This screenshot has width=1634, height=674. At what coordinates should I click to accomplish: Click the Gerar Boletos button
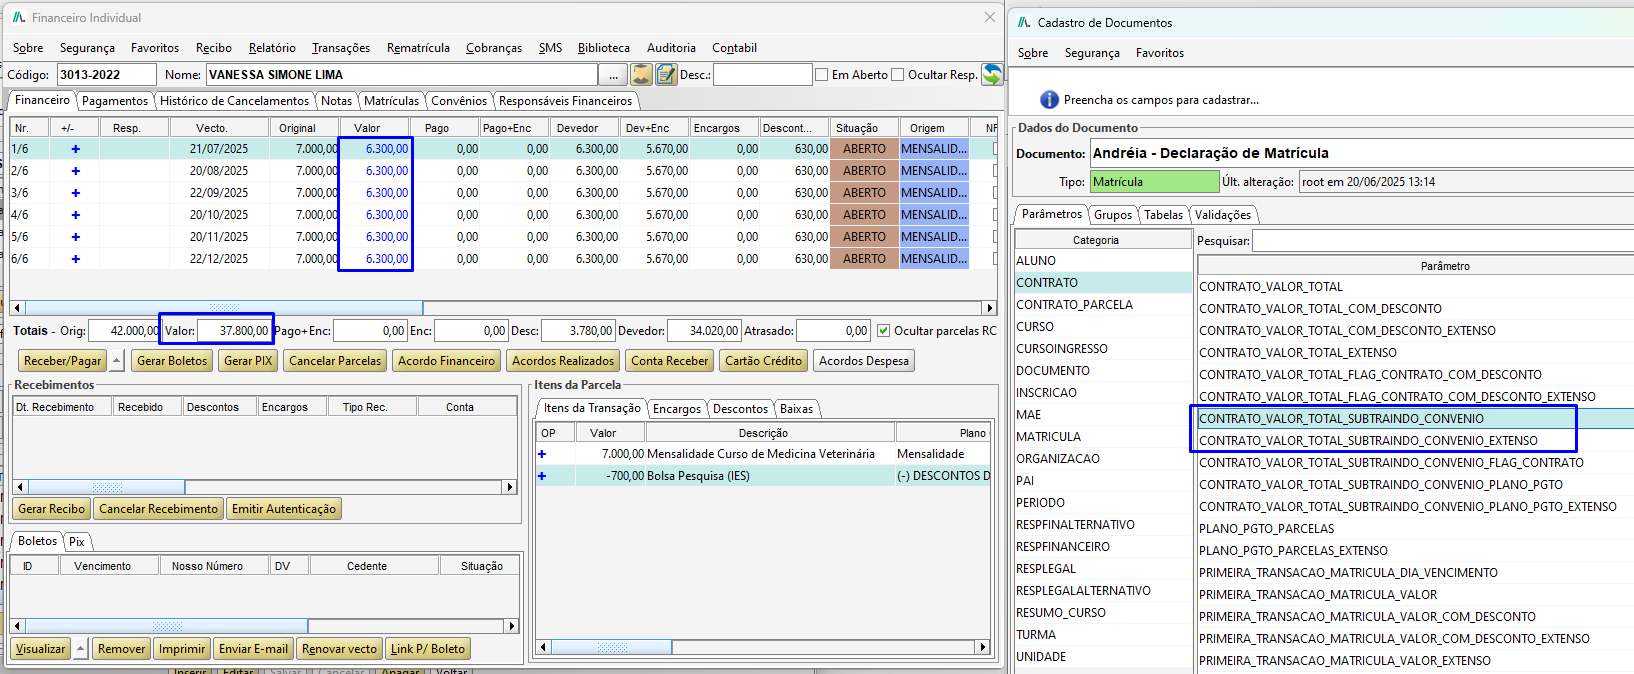[x=172, y=361]
